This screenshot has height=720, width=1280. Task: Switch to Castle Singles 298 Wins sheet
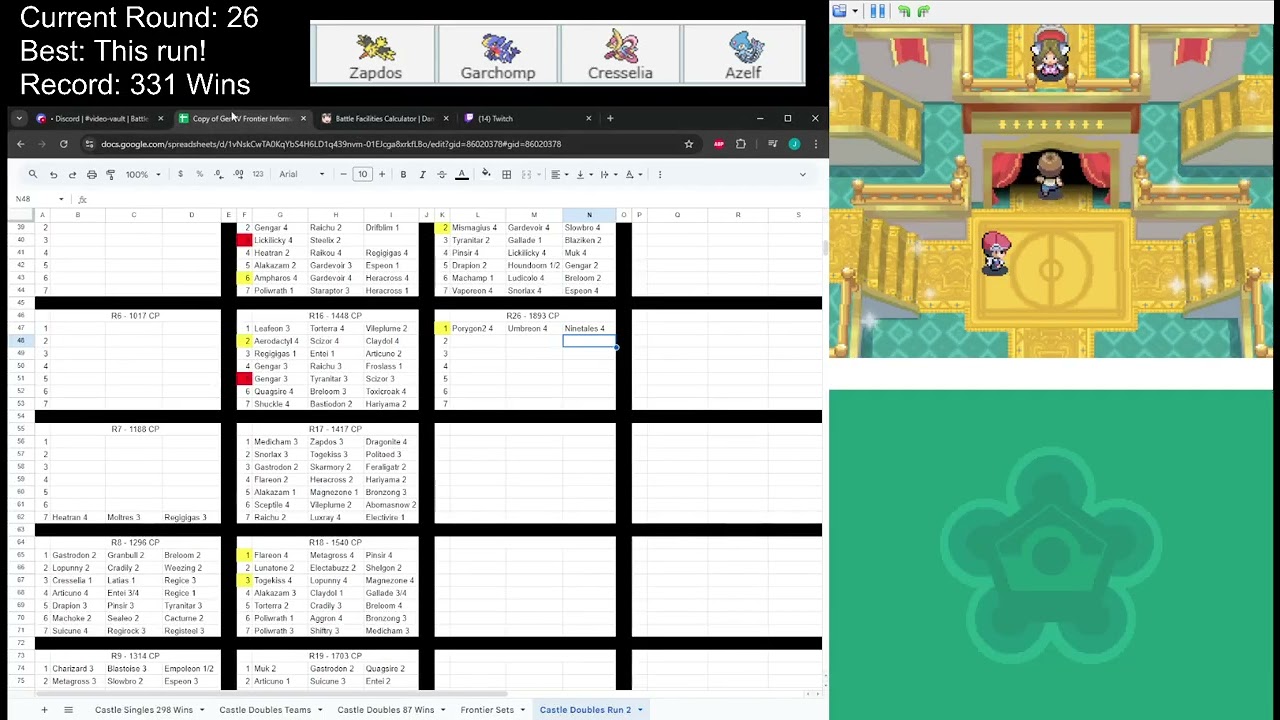(x=145, y=710)
